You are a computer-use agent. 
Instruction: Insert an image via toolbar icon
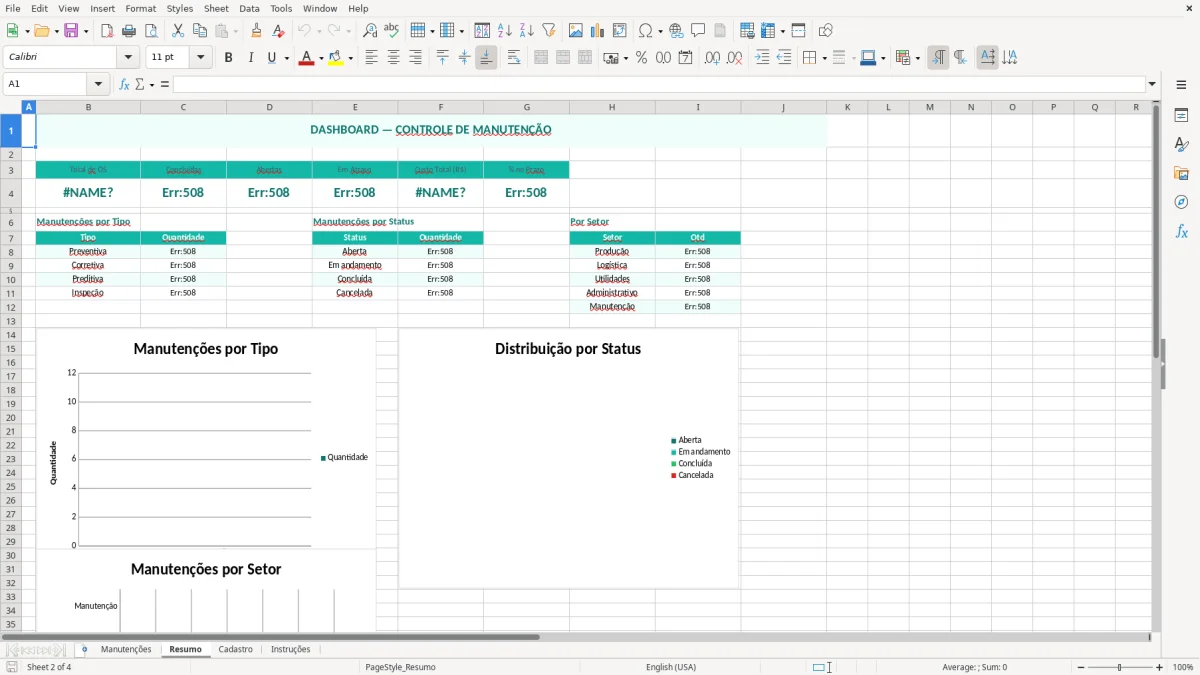[576, 31]
